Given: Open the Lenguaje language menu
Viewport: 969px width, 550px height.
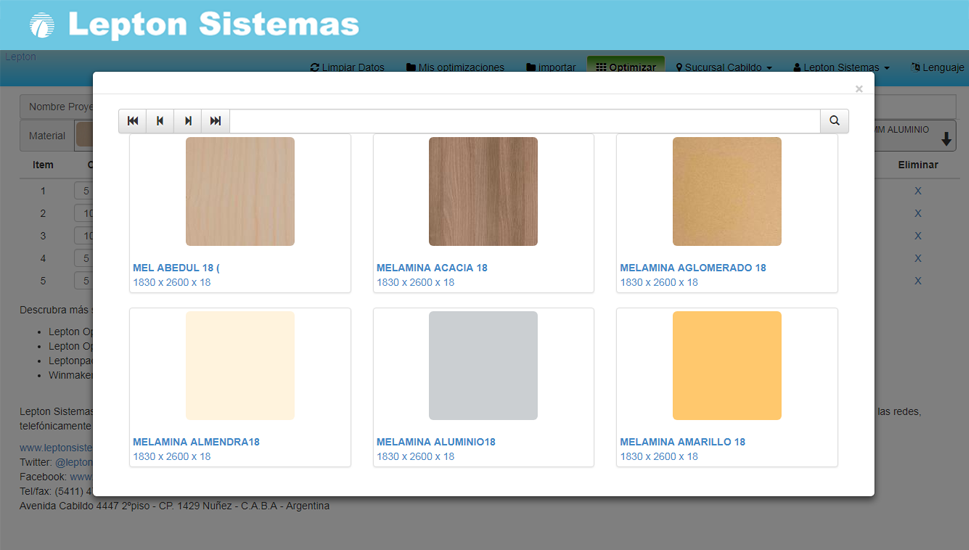Looking at the screenshot, I should [937, 67].
